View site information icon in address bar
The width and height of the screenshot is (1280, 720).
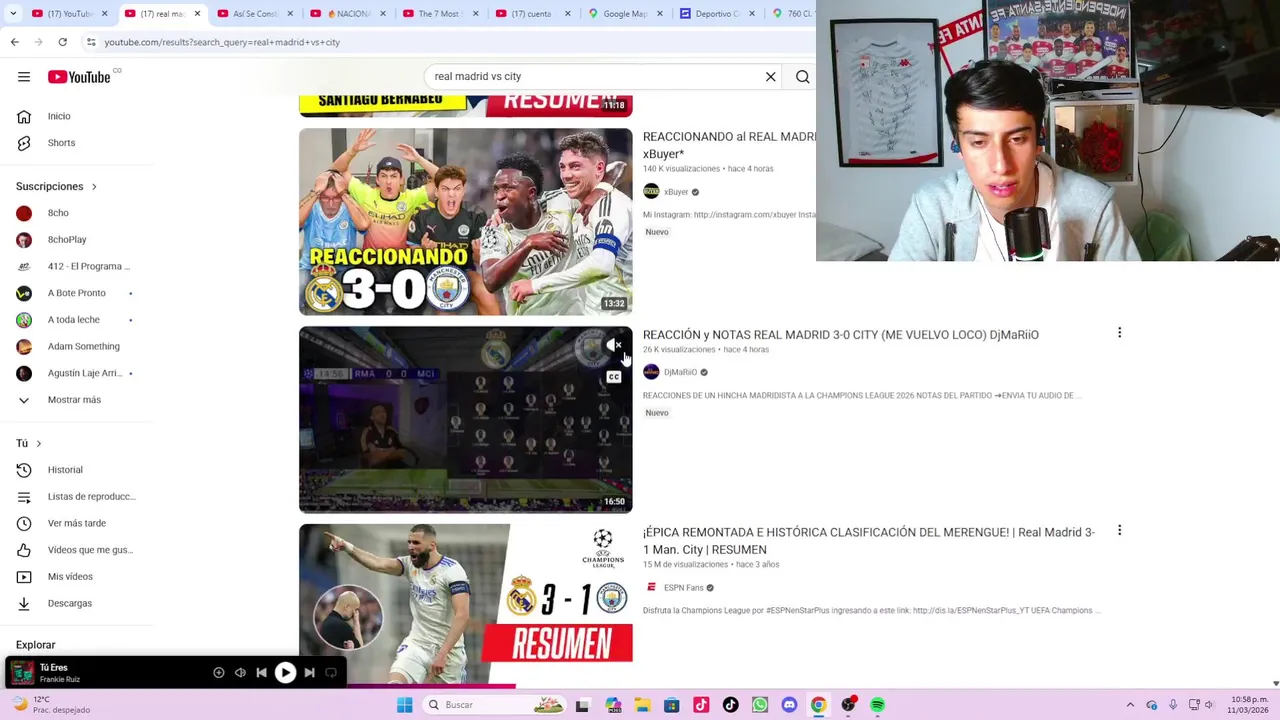click(91, 42)
